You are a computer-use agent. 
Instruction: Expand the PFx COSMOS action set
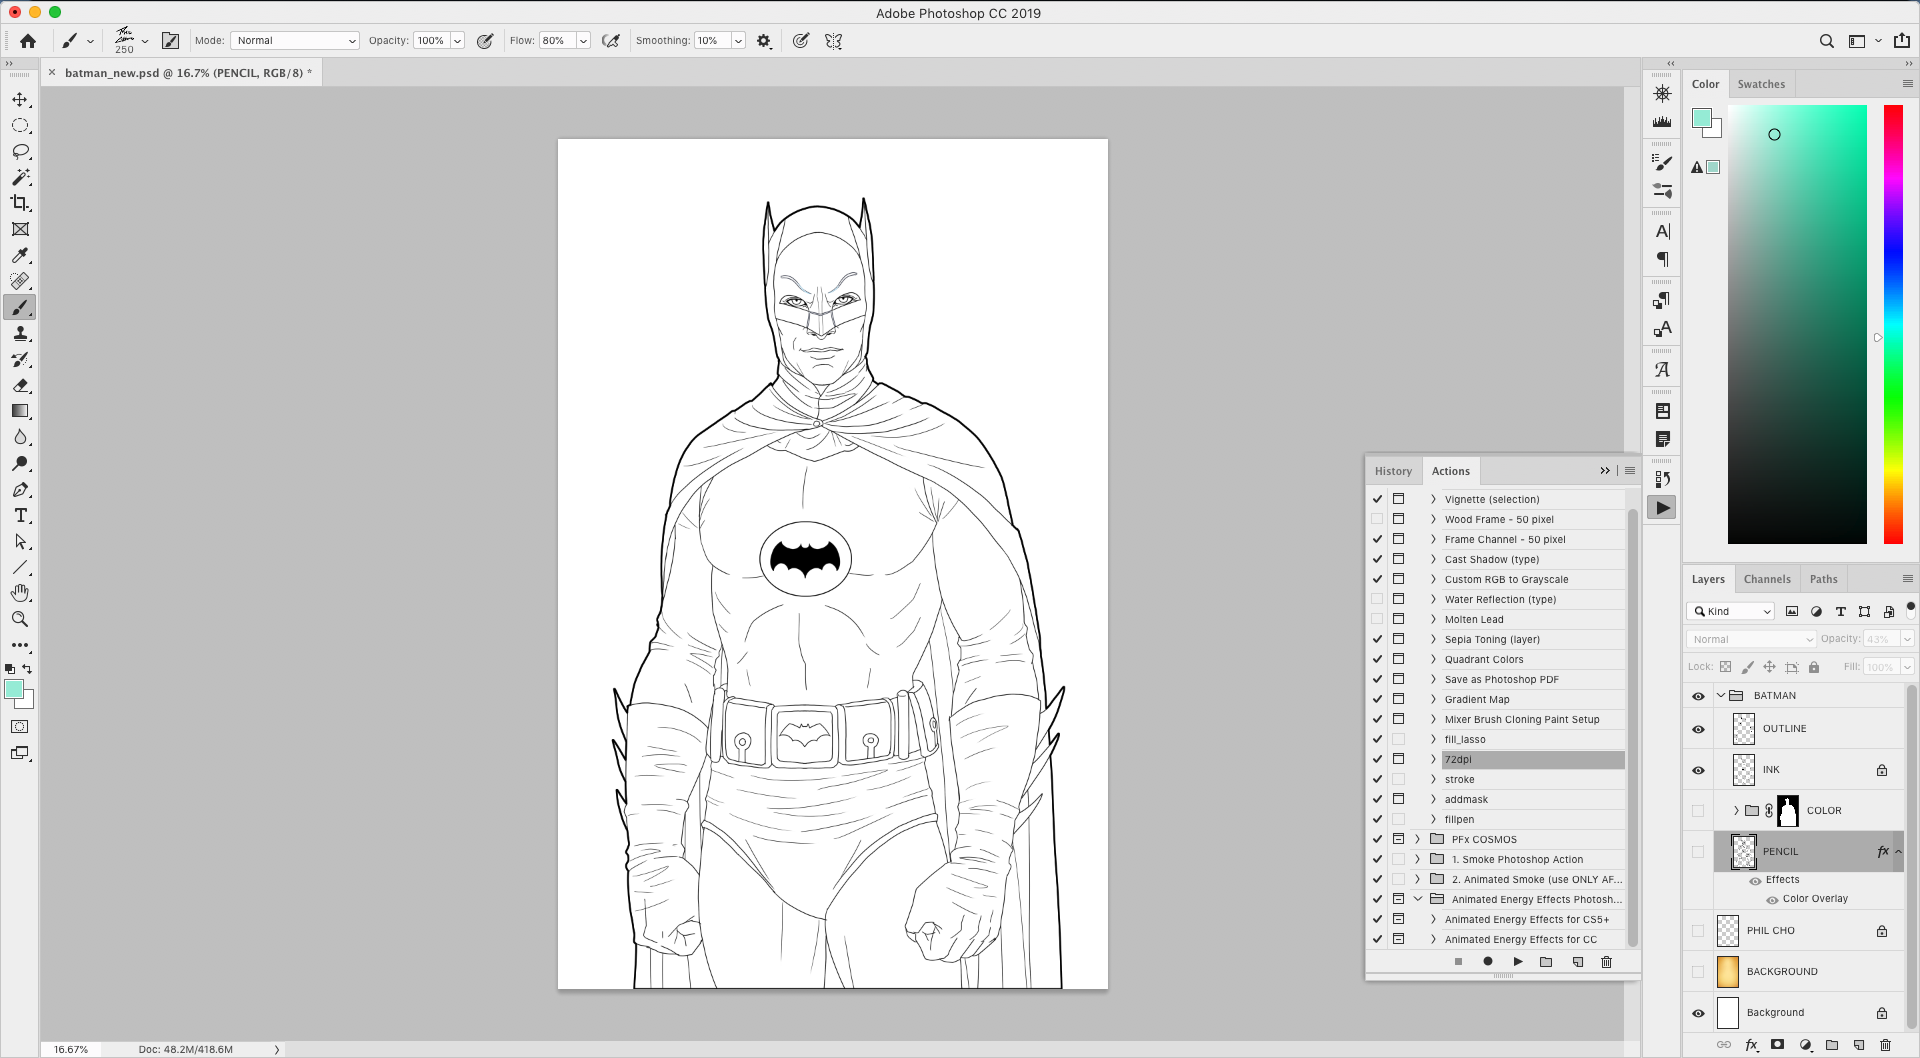1417,839
